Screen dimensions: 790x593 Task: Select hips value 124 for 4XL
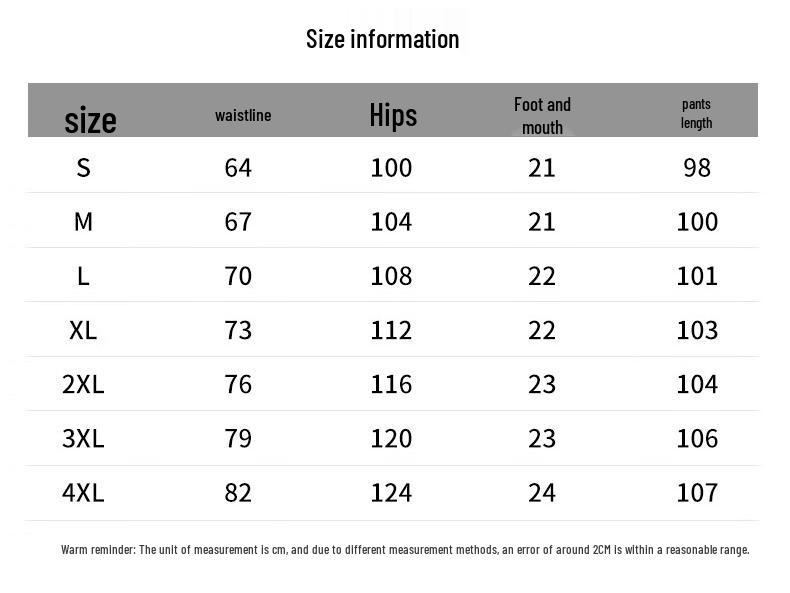[391, 492]
